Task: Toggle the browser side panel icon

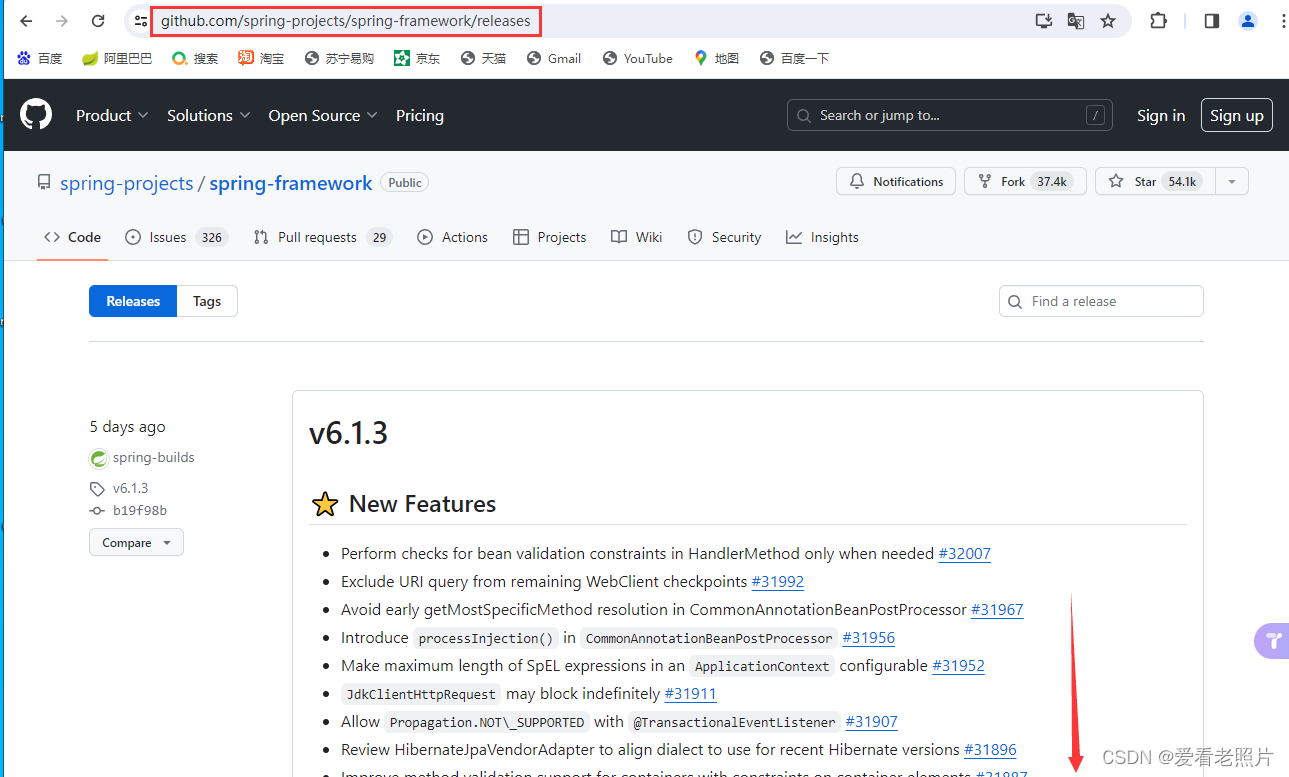Action: pos(1212,21)
